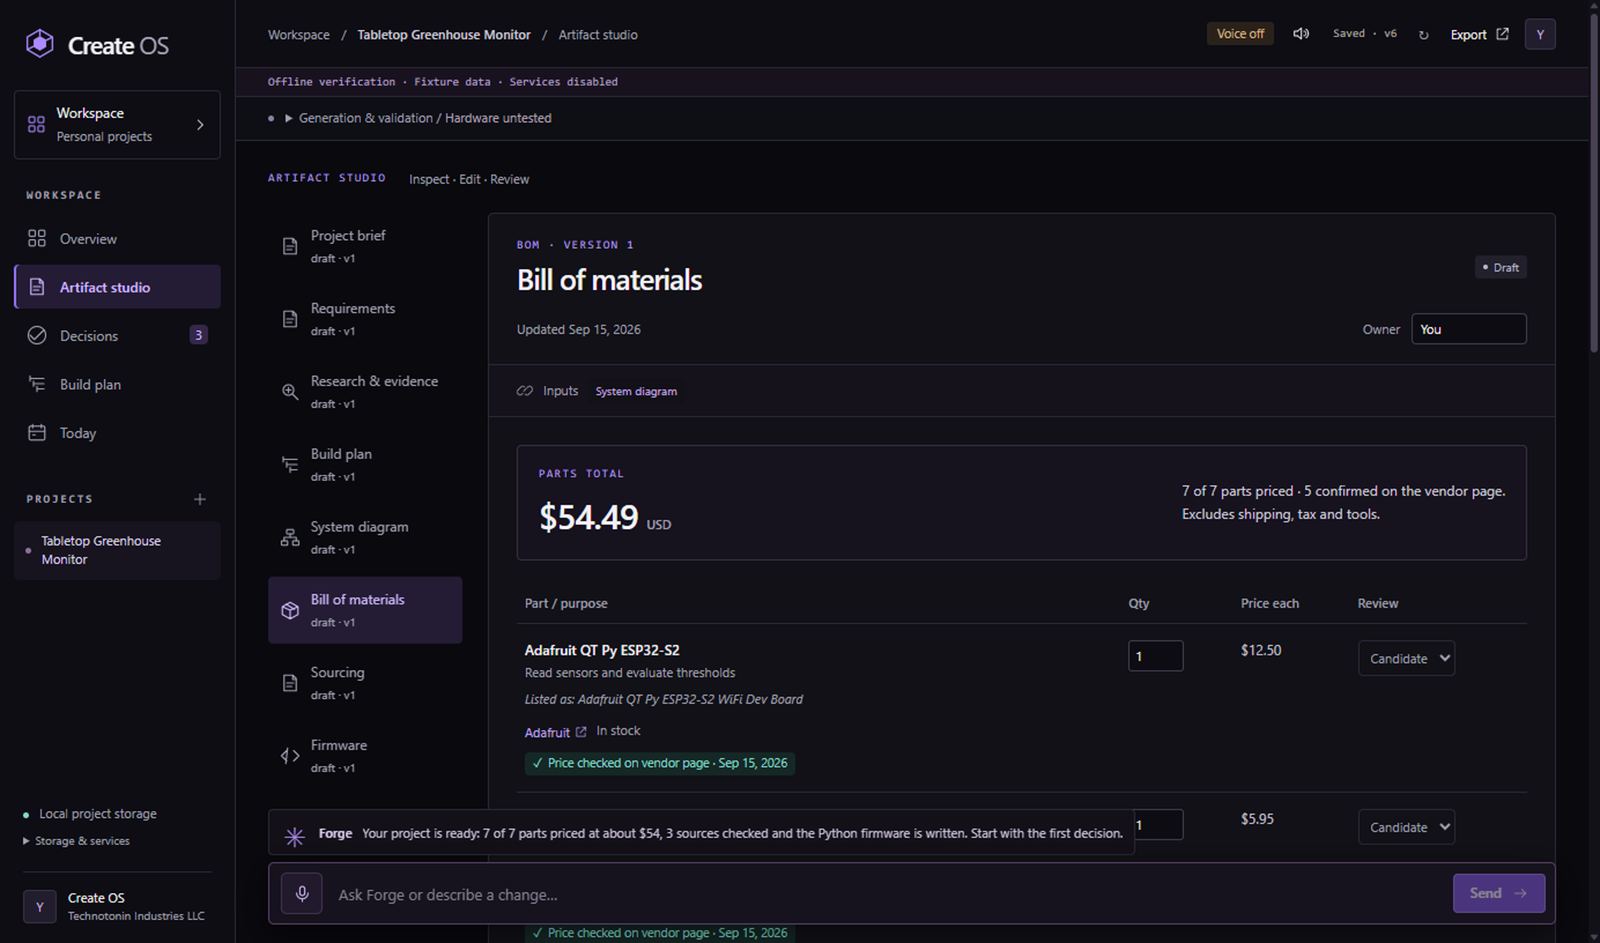This screenshot has height=943, width=1600.
Task: Focus the Ask Forge message box
Action: (890, 894)
